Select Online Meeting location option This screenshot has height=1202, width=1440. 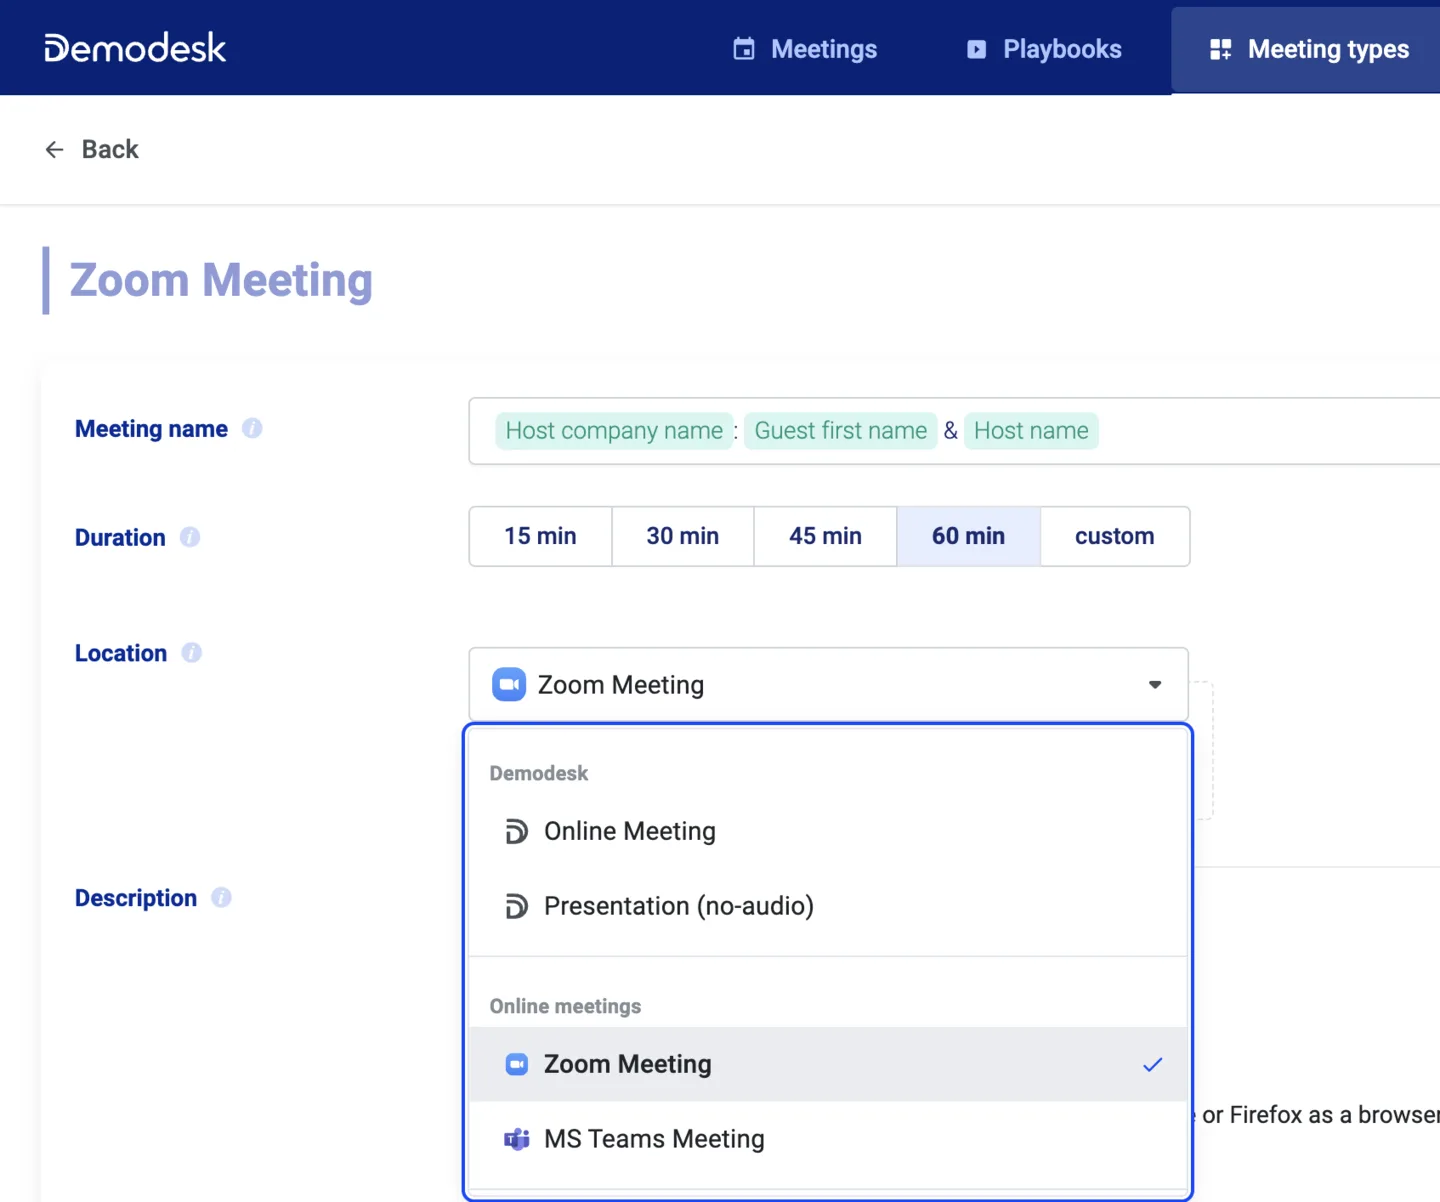click(828, 831)
